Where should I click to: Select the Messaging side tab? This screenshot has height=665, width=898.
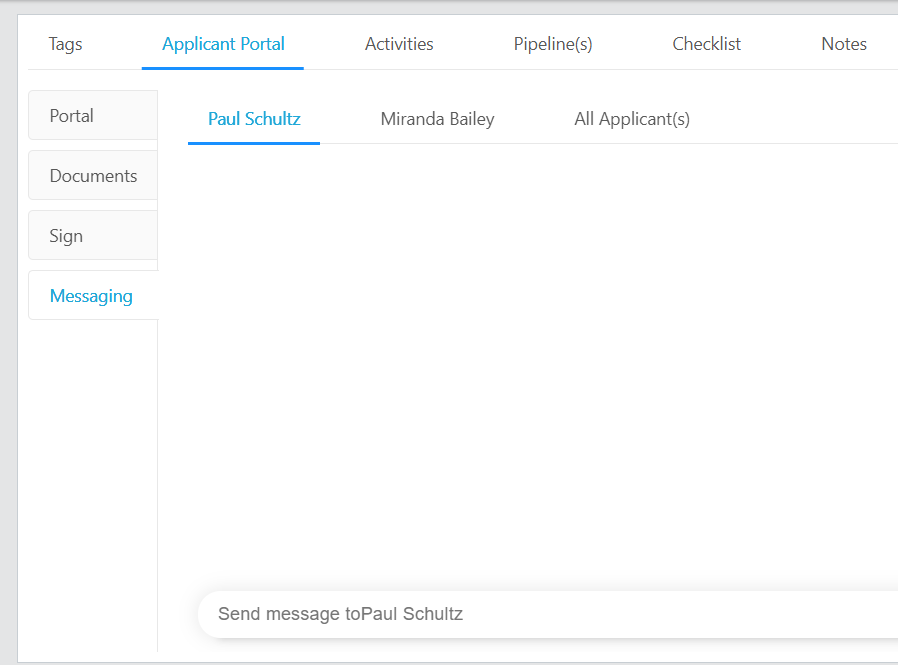tap(93, 296)
